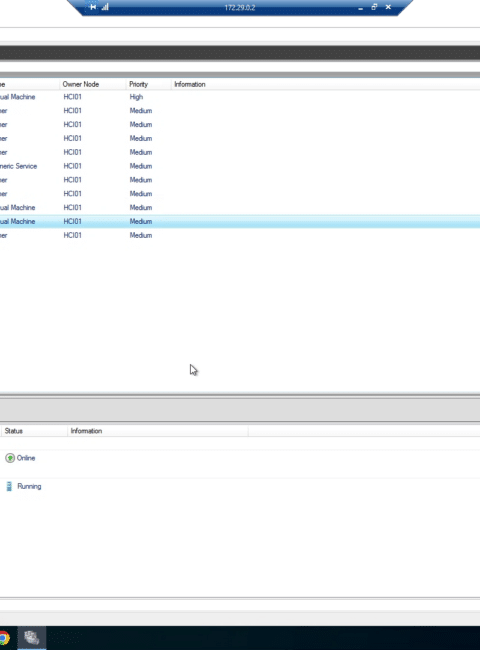480x650 pixels.
Task: Pin the remote desktop connection bar
Action: (93, 7)
